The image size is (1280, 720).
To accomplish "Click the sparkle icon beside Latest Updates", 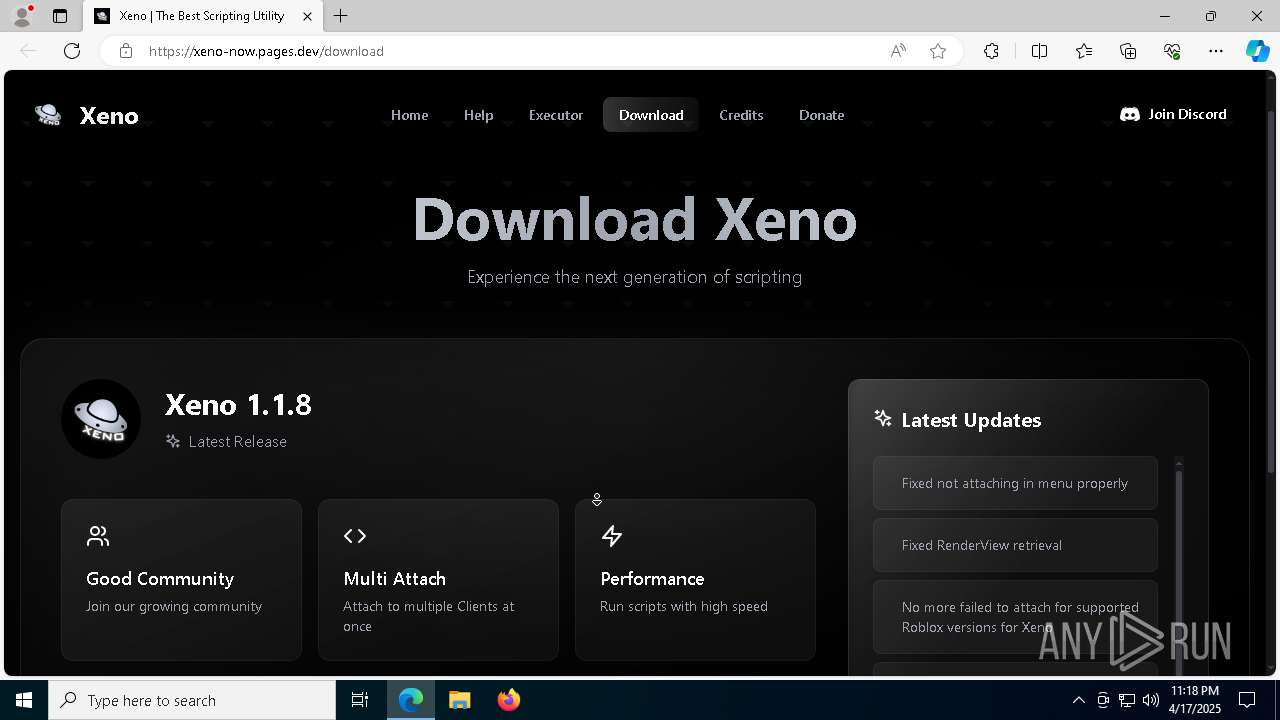I will click(x=883, y=419).
